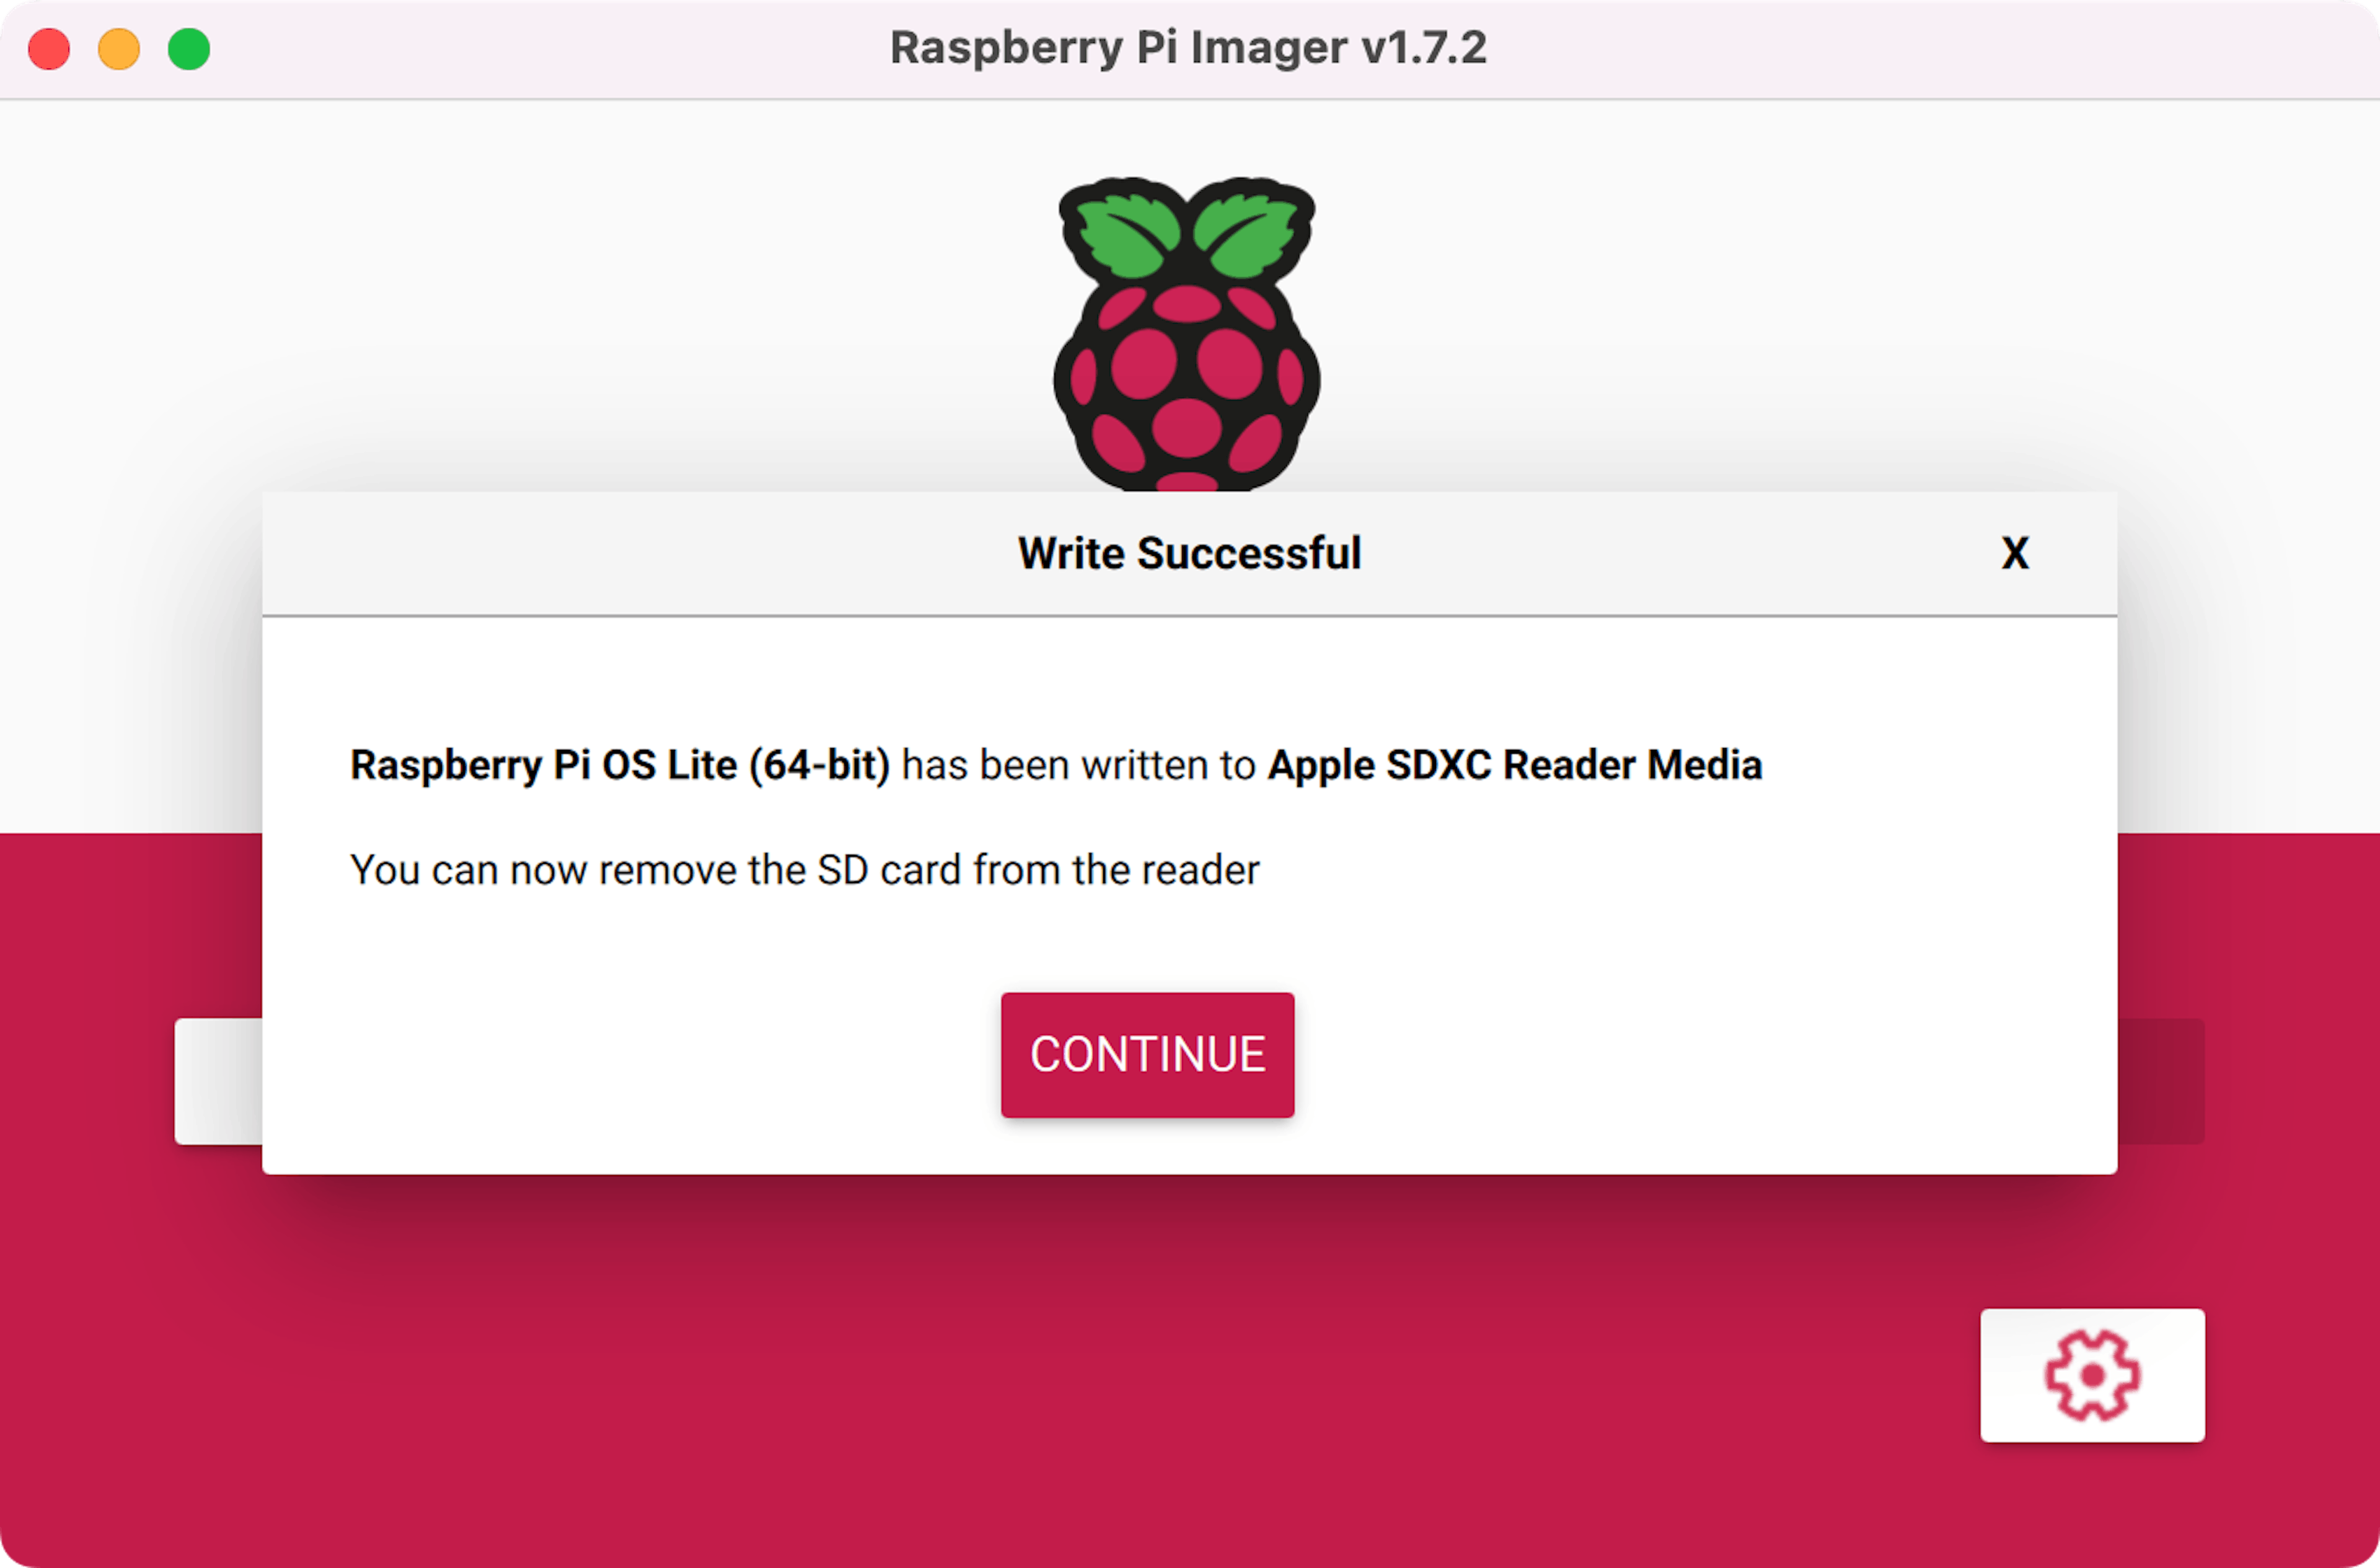Minimize window with the yellow button

119,49
